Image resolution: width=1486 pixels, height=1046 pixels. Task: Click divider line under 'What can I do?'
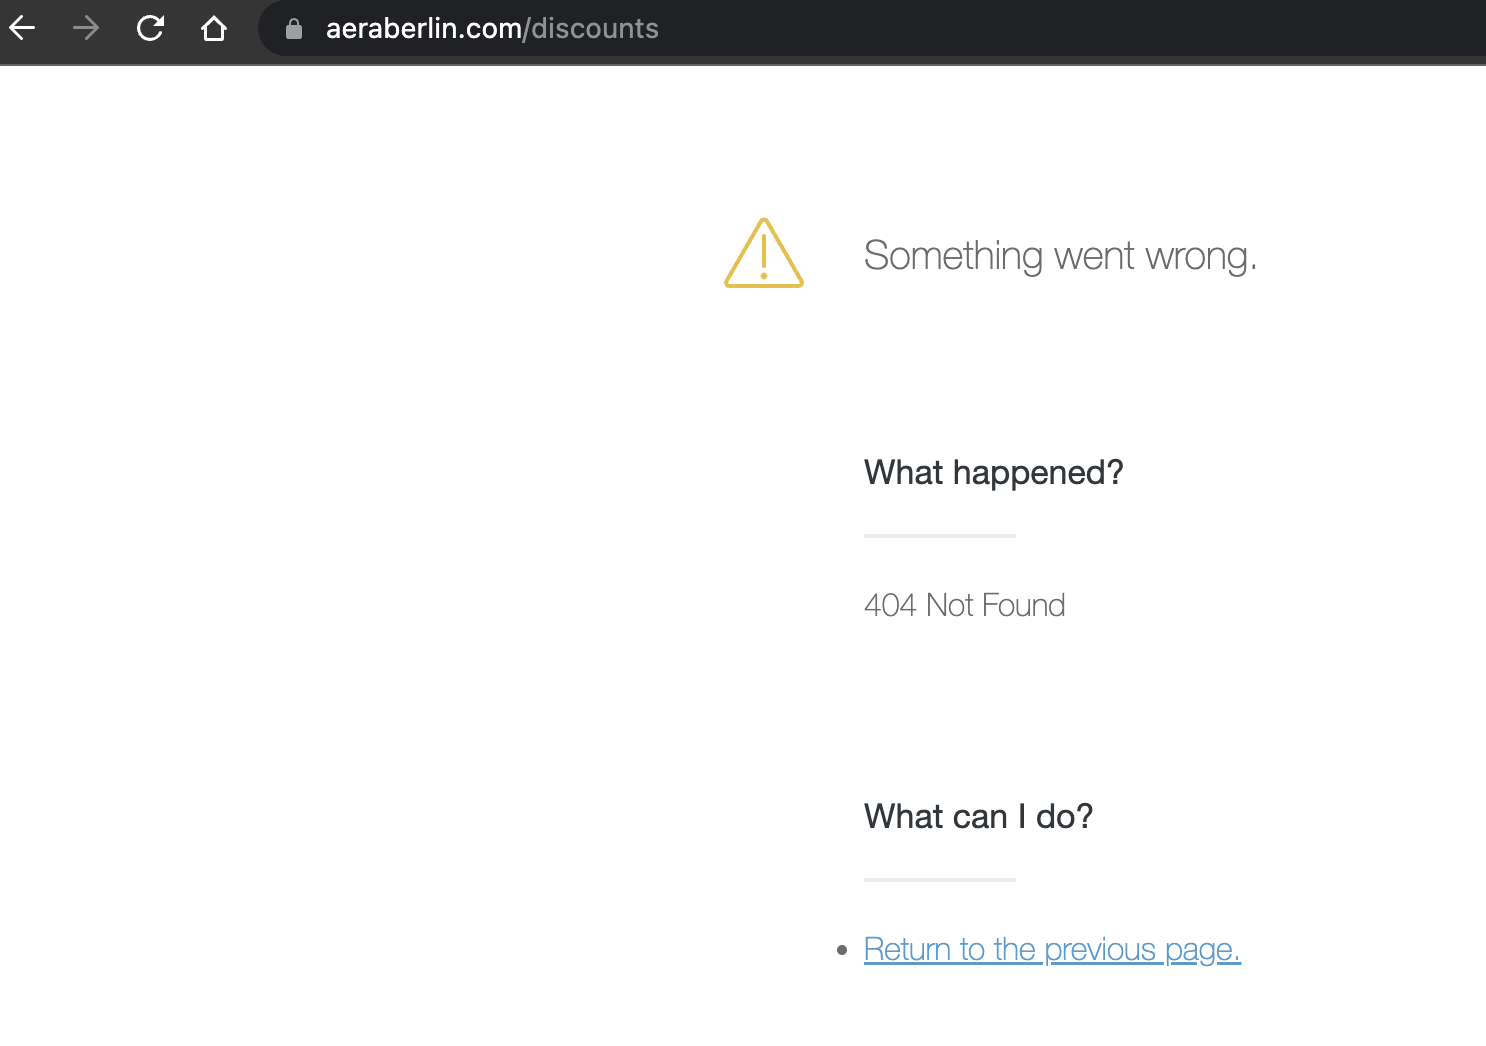[940, 880]
